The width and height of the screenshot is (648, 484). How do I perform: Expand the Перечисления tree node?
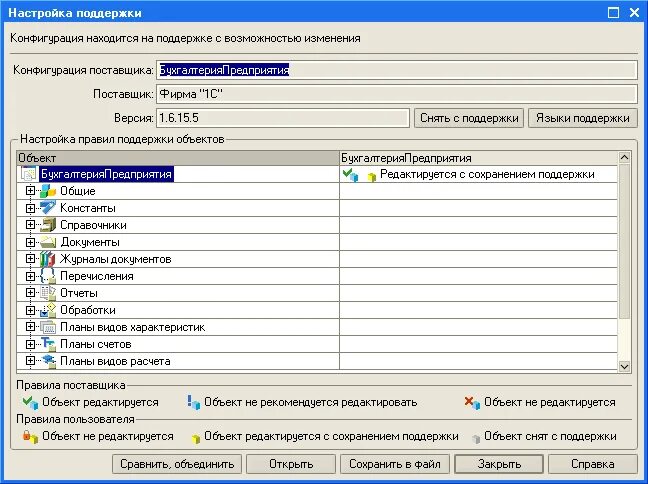click(30, 276)
